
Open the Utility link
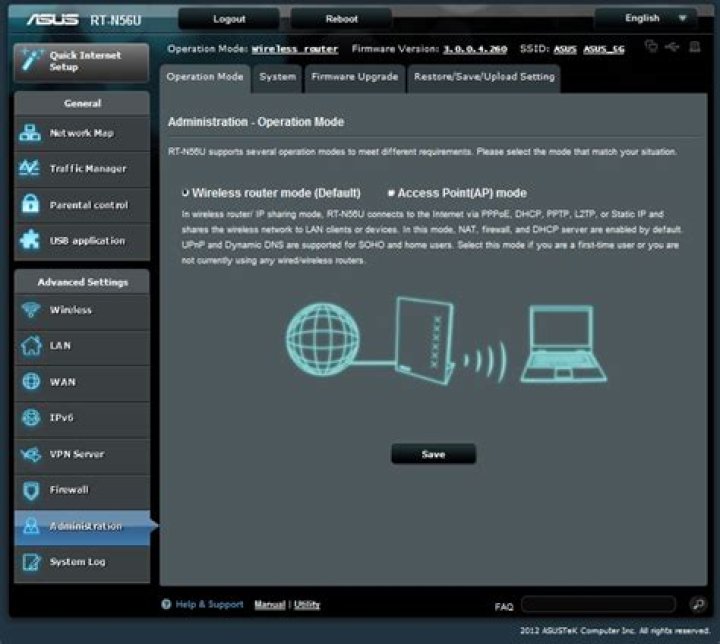tap(307, 604)
